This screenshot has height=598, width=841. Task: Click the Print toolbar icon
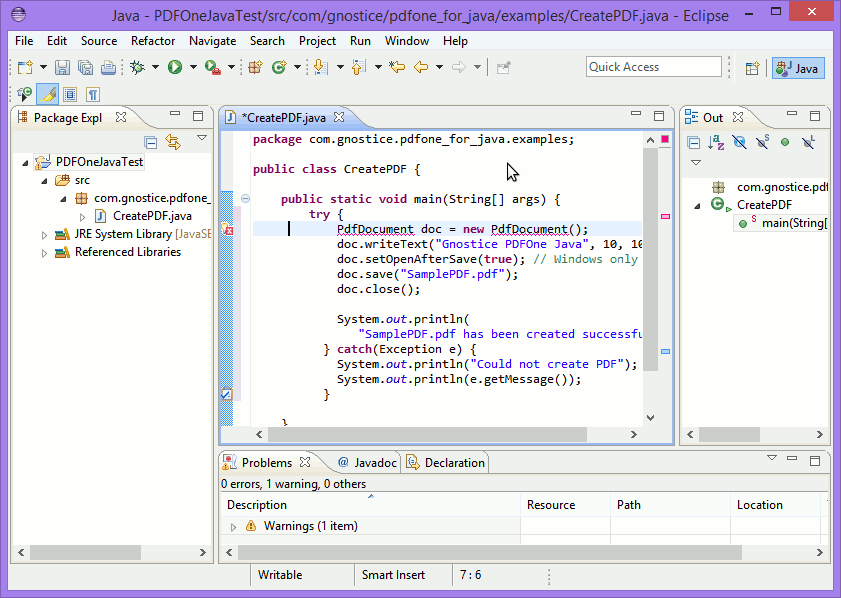click(x=108, y=67)
